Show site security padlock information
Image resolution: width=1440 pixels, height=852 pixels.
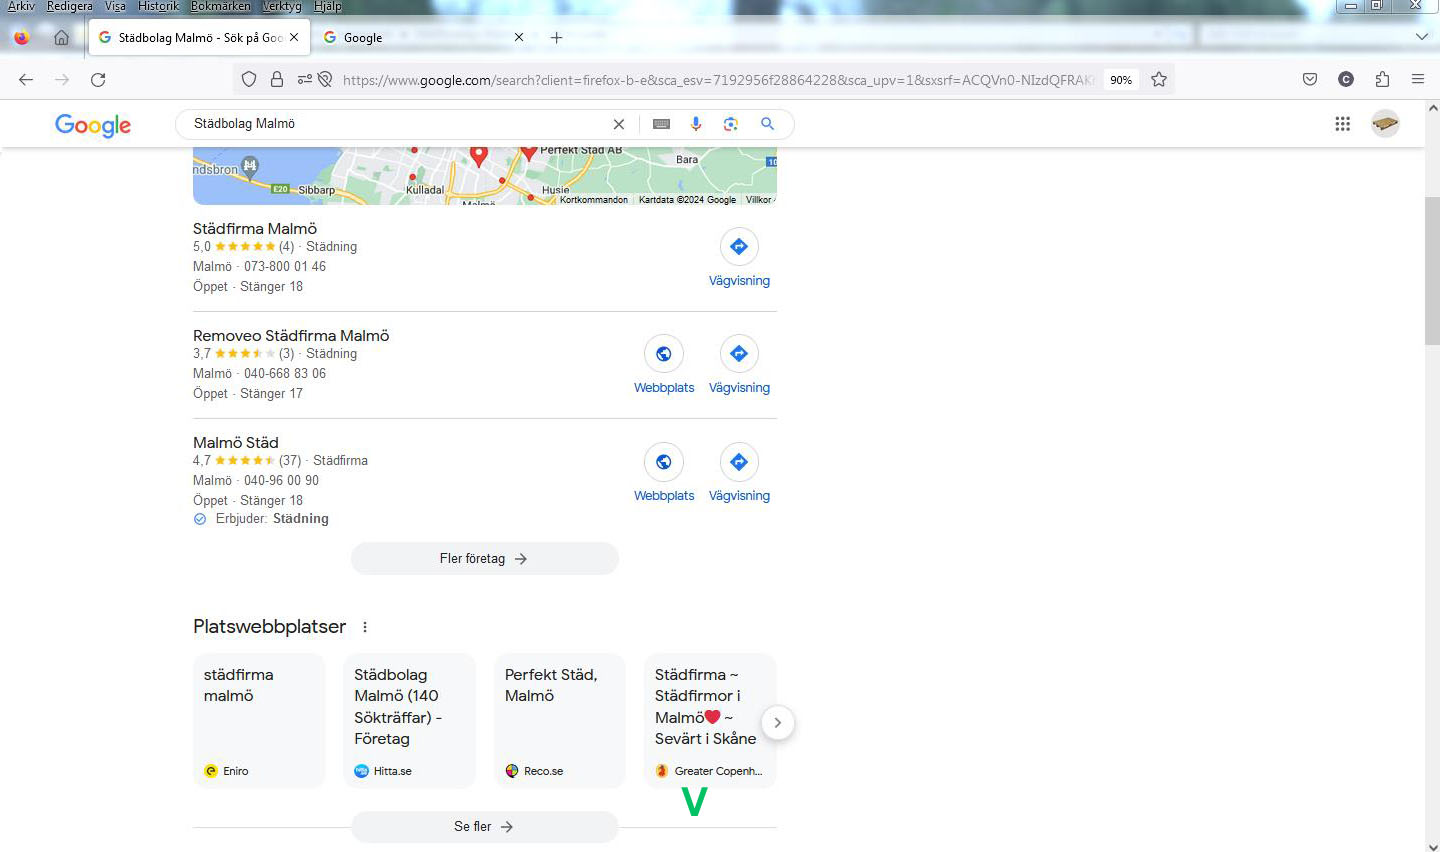point(277,80)
